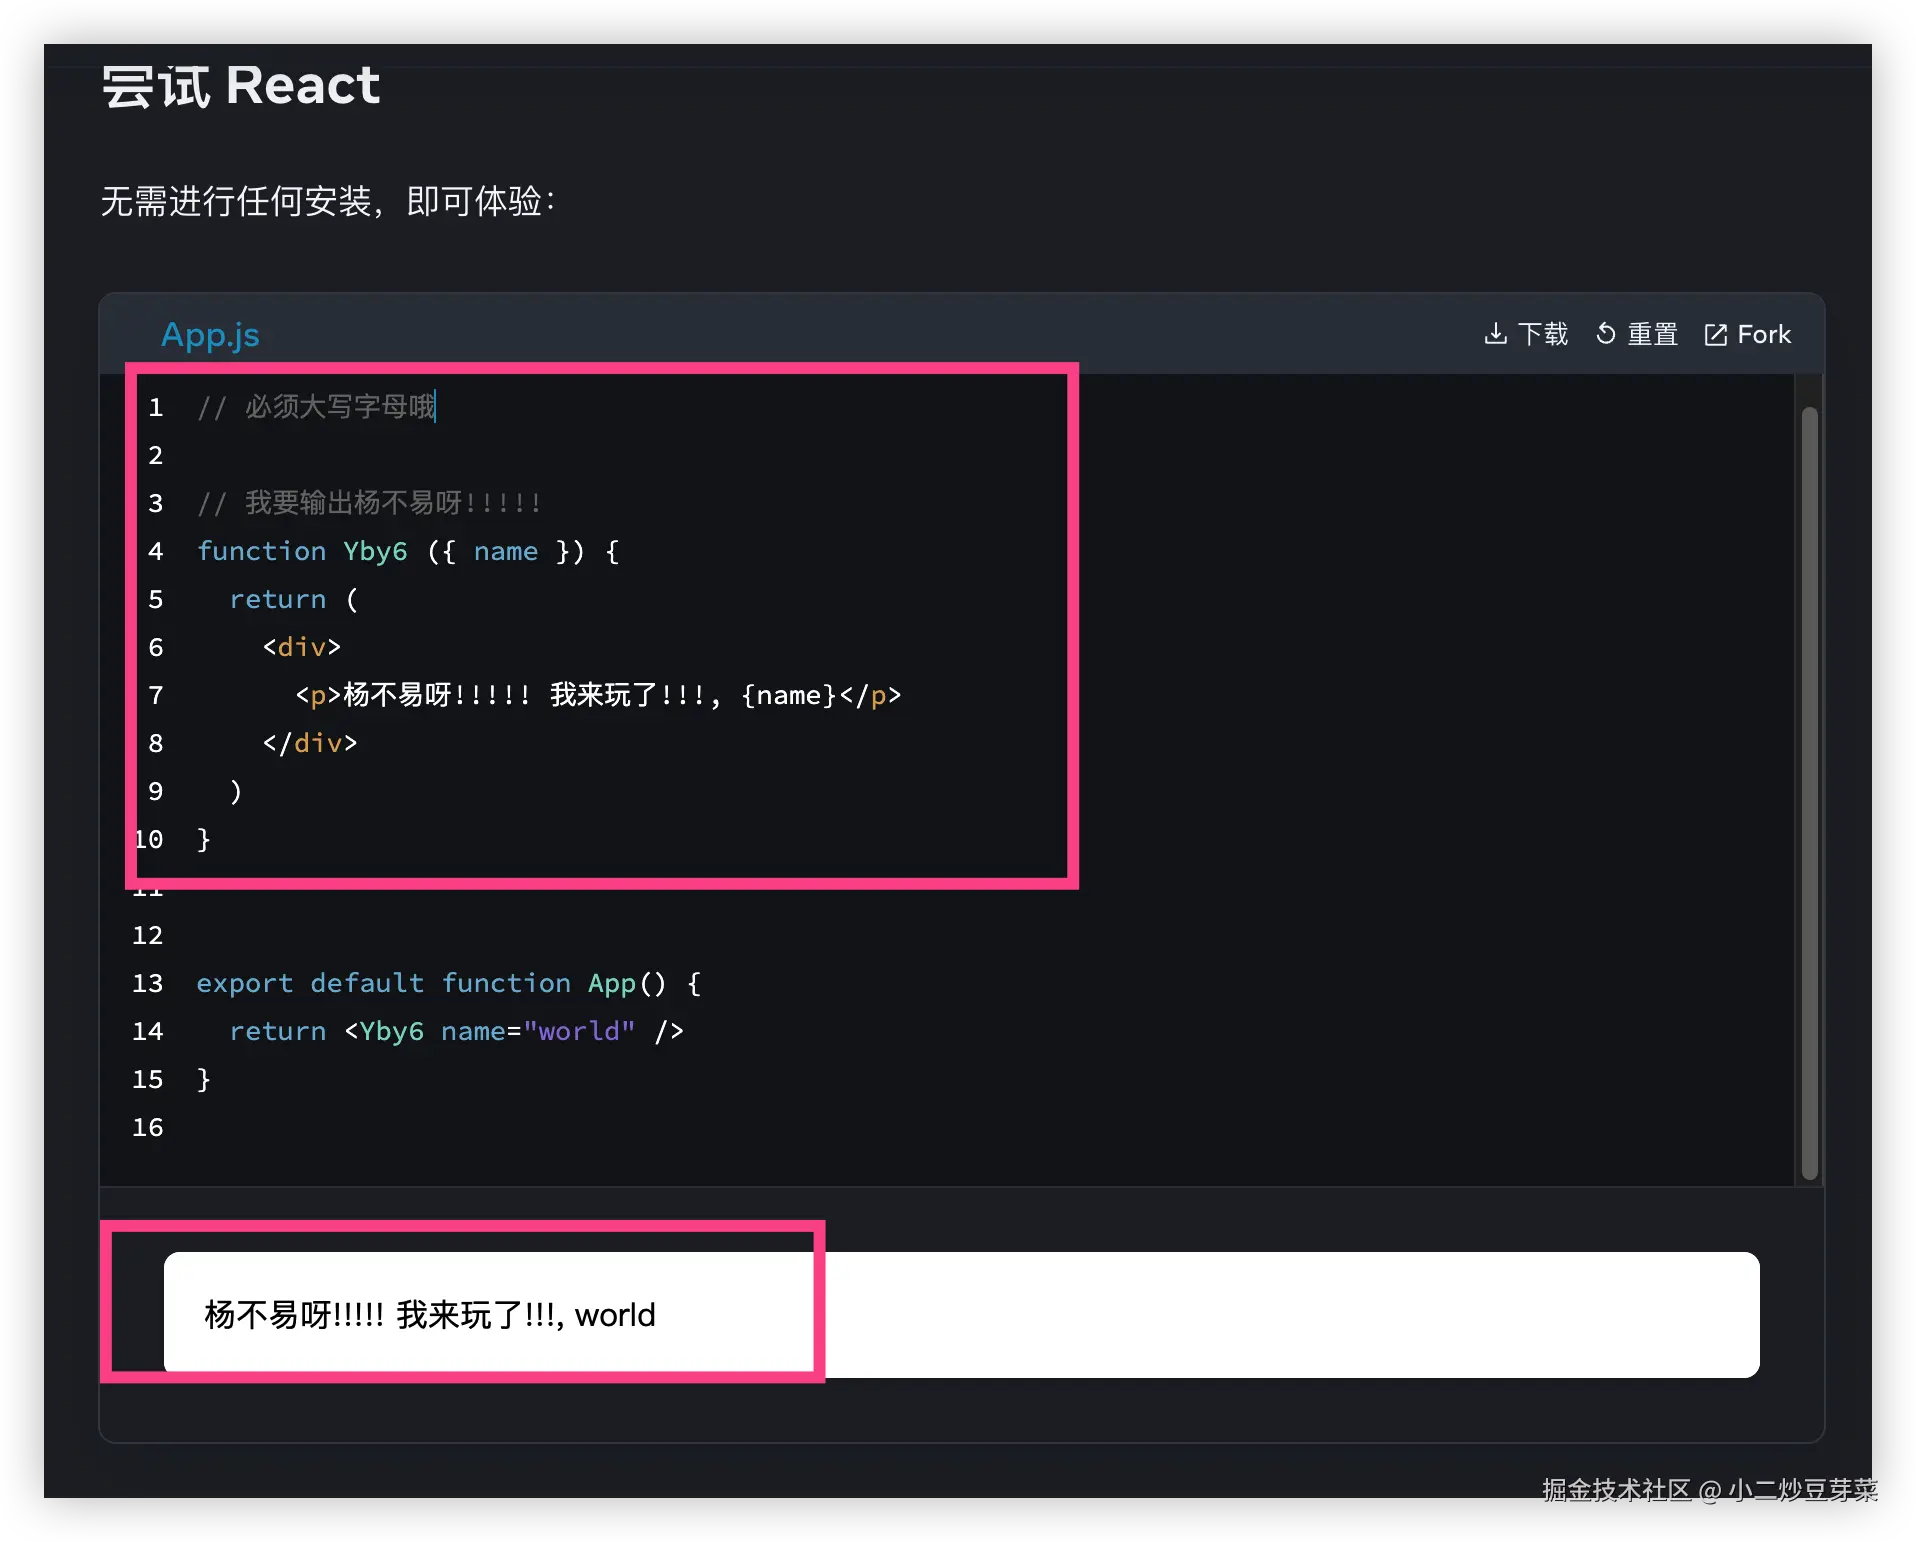Screen dimensions: 1916x1542
Task: Place cursor in comment 必须大写字母哦
Action: (317, 407)
